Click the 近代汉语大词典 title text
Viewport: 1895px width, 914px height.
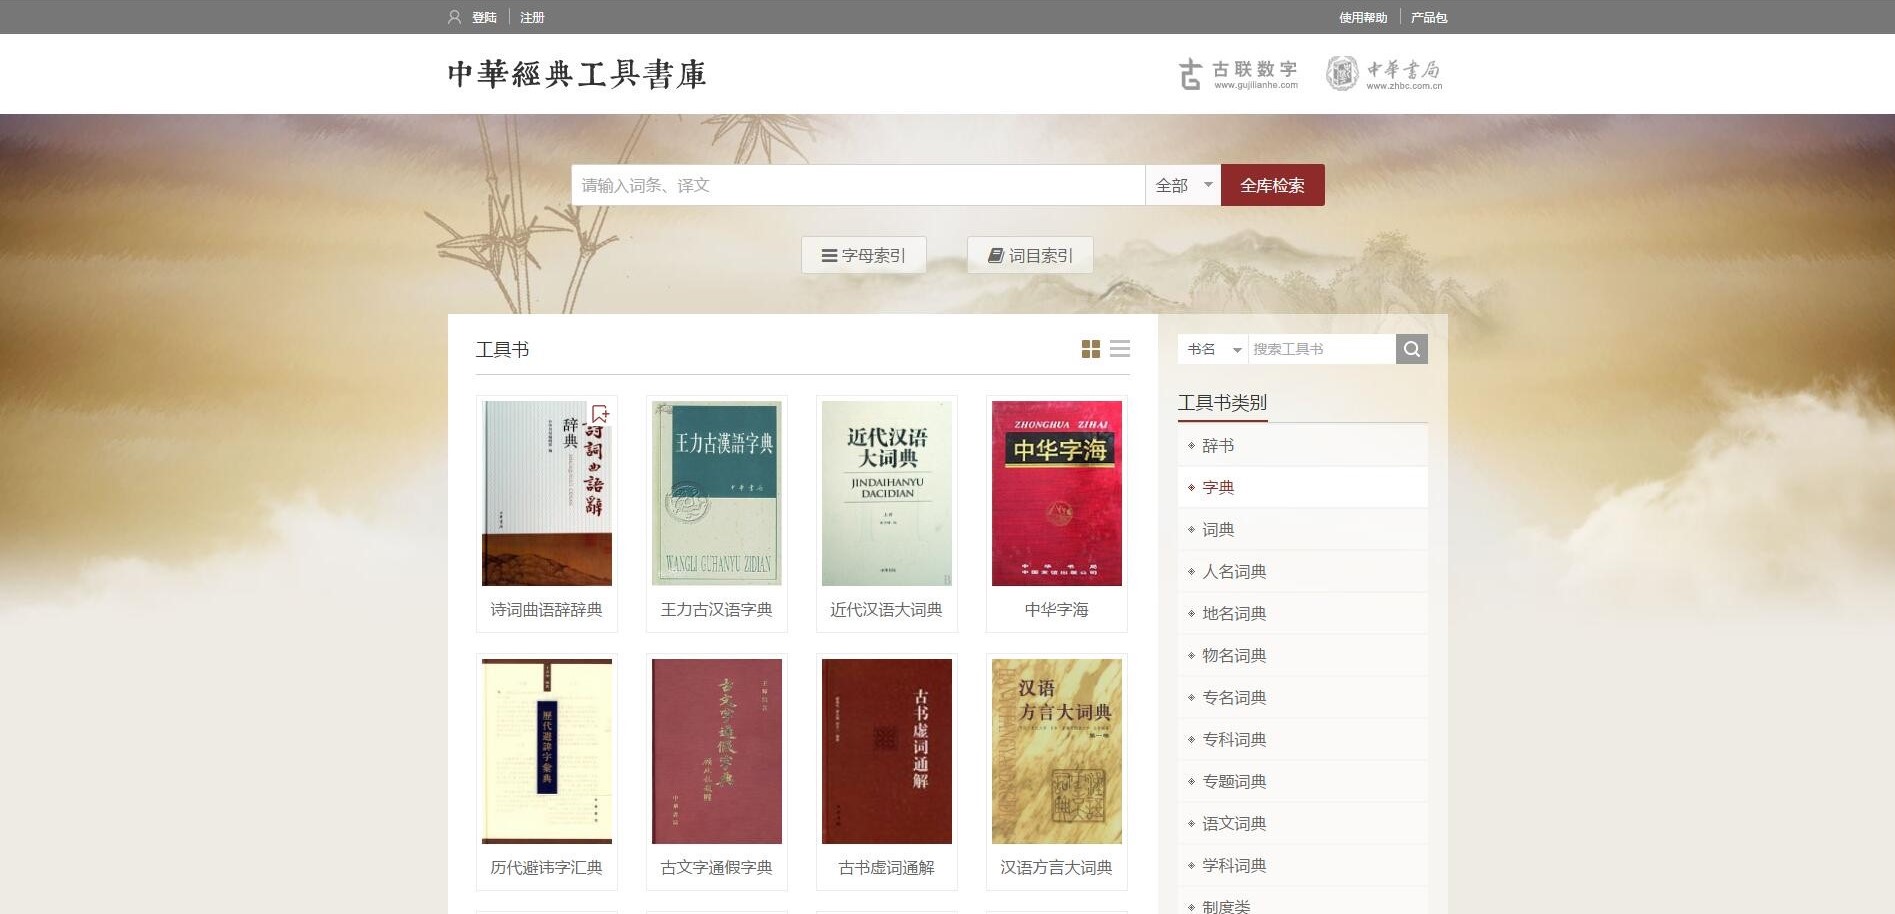[887, 609]
